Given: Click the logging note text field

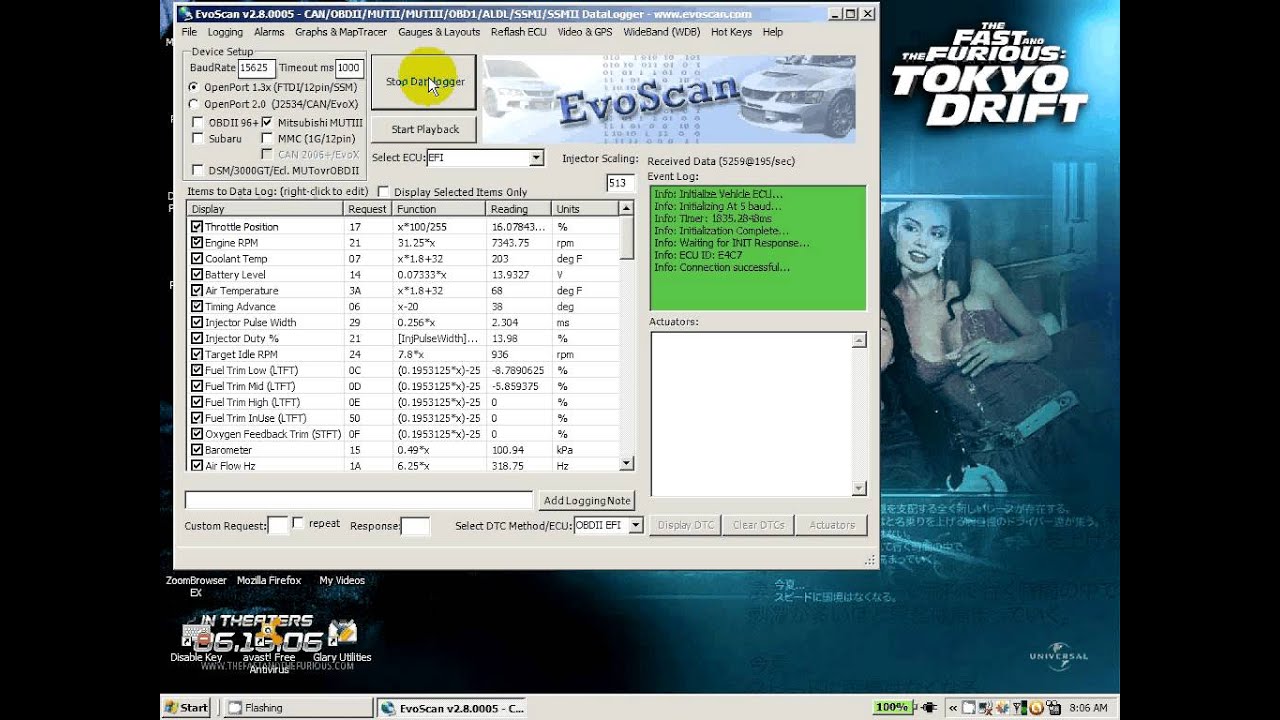Looking at the screenshot, I should [359, 500].
